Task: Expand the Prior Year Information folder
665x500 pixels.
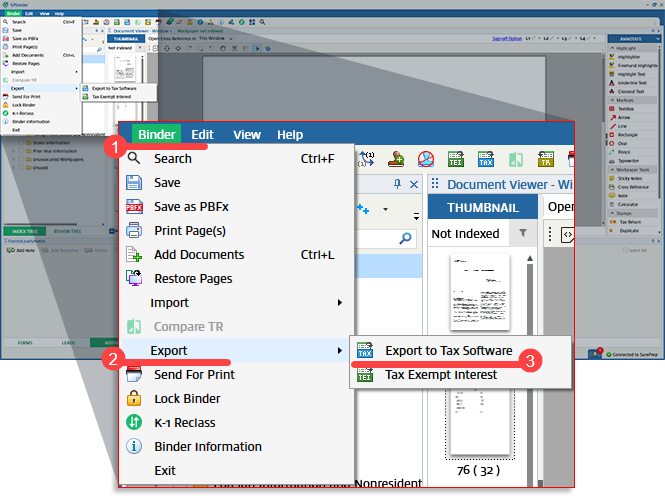Action: coord(14,151)
